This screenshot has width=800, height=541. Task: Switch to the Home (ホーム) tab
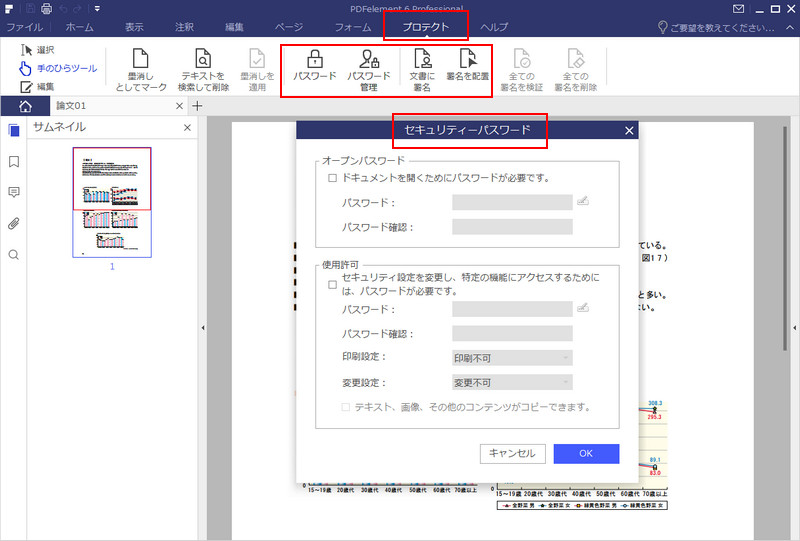79,27
